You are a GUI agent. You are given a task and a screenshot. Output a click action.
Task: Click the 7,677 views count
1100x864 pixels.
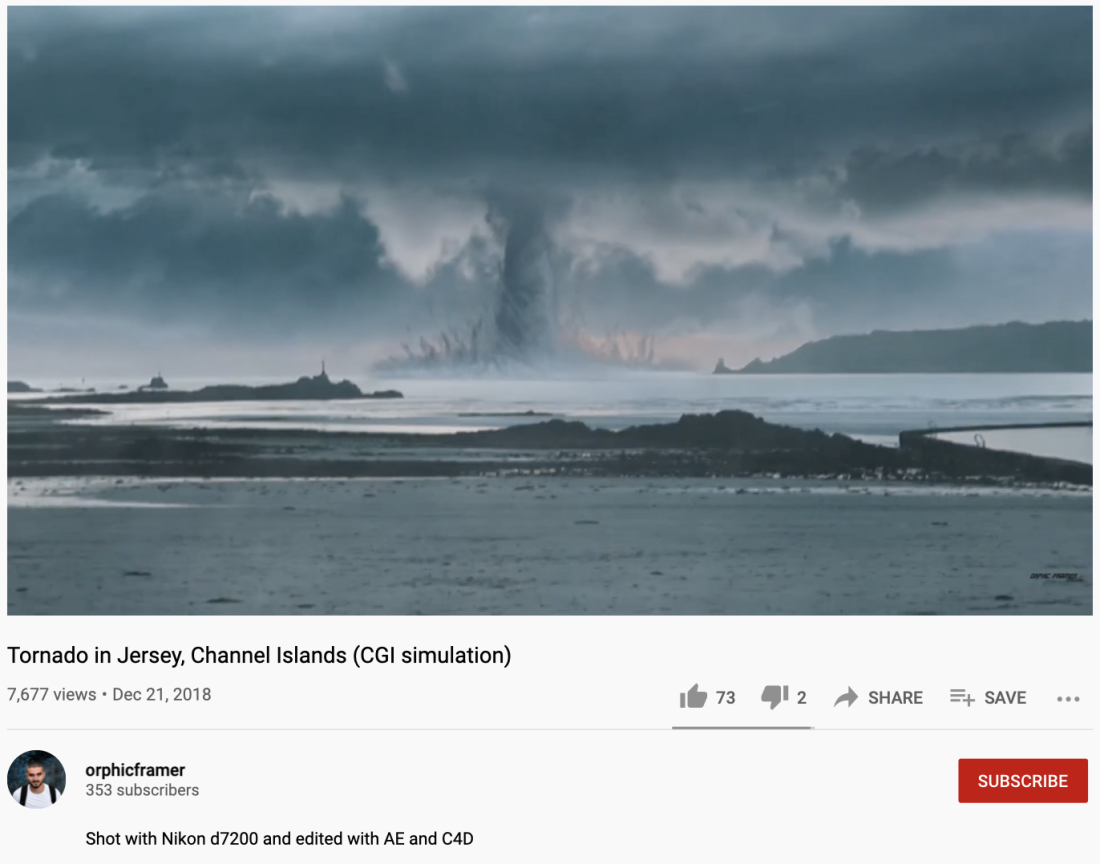pos(51,694)
